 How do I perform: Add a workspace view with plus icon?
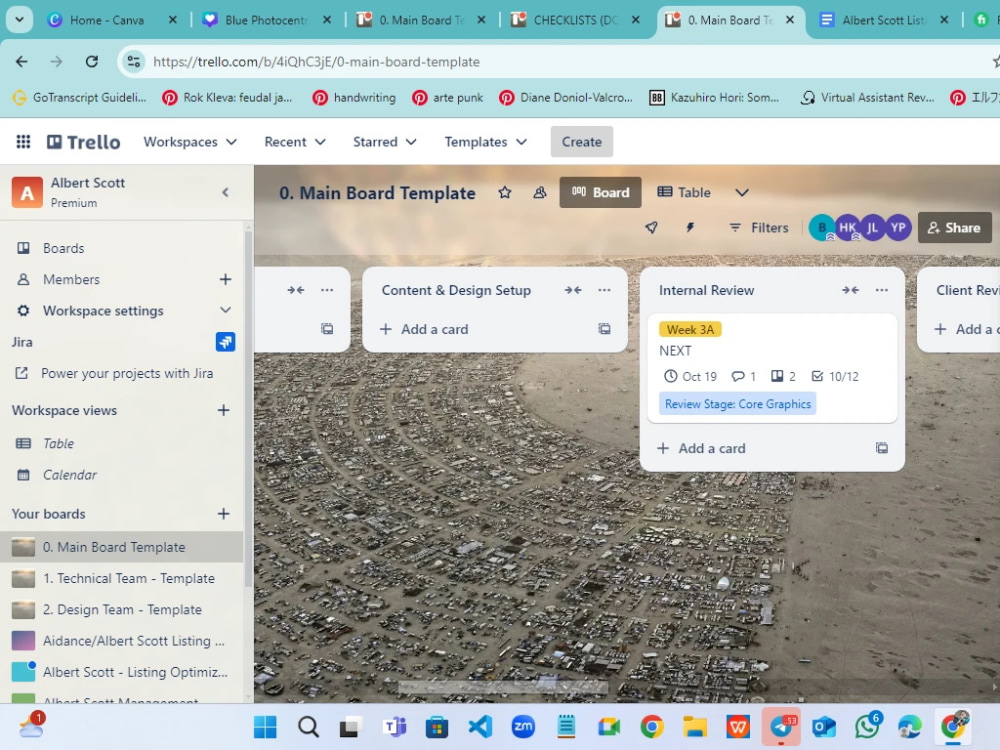click(223, 410)
